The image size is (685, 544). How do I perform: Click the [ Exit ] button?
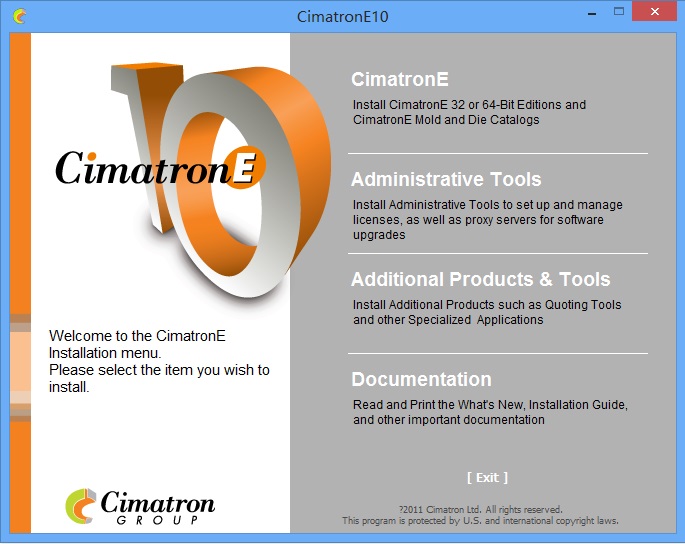pos(488,478)
